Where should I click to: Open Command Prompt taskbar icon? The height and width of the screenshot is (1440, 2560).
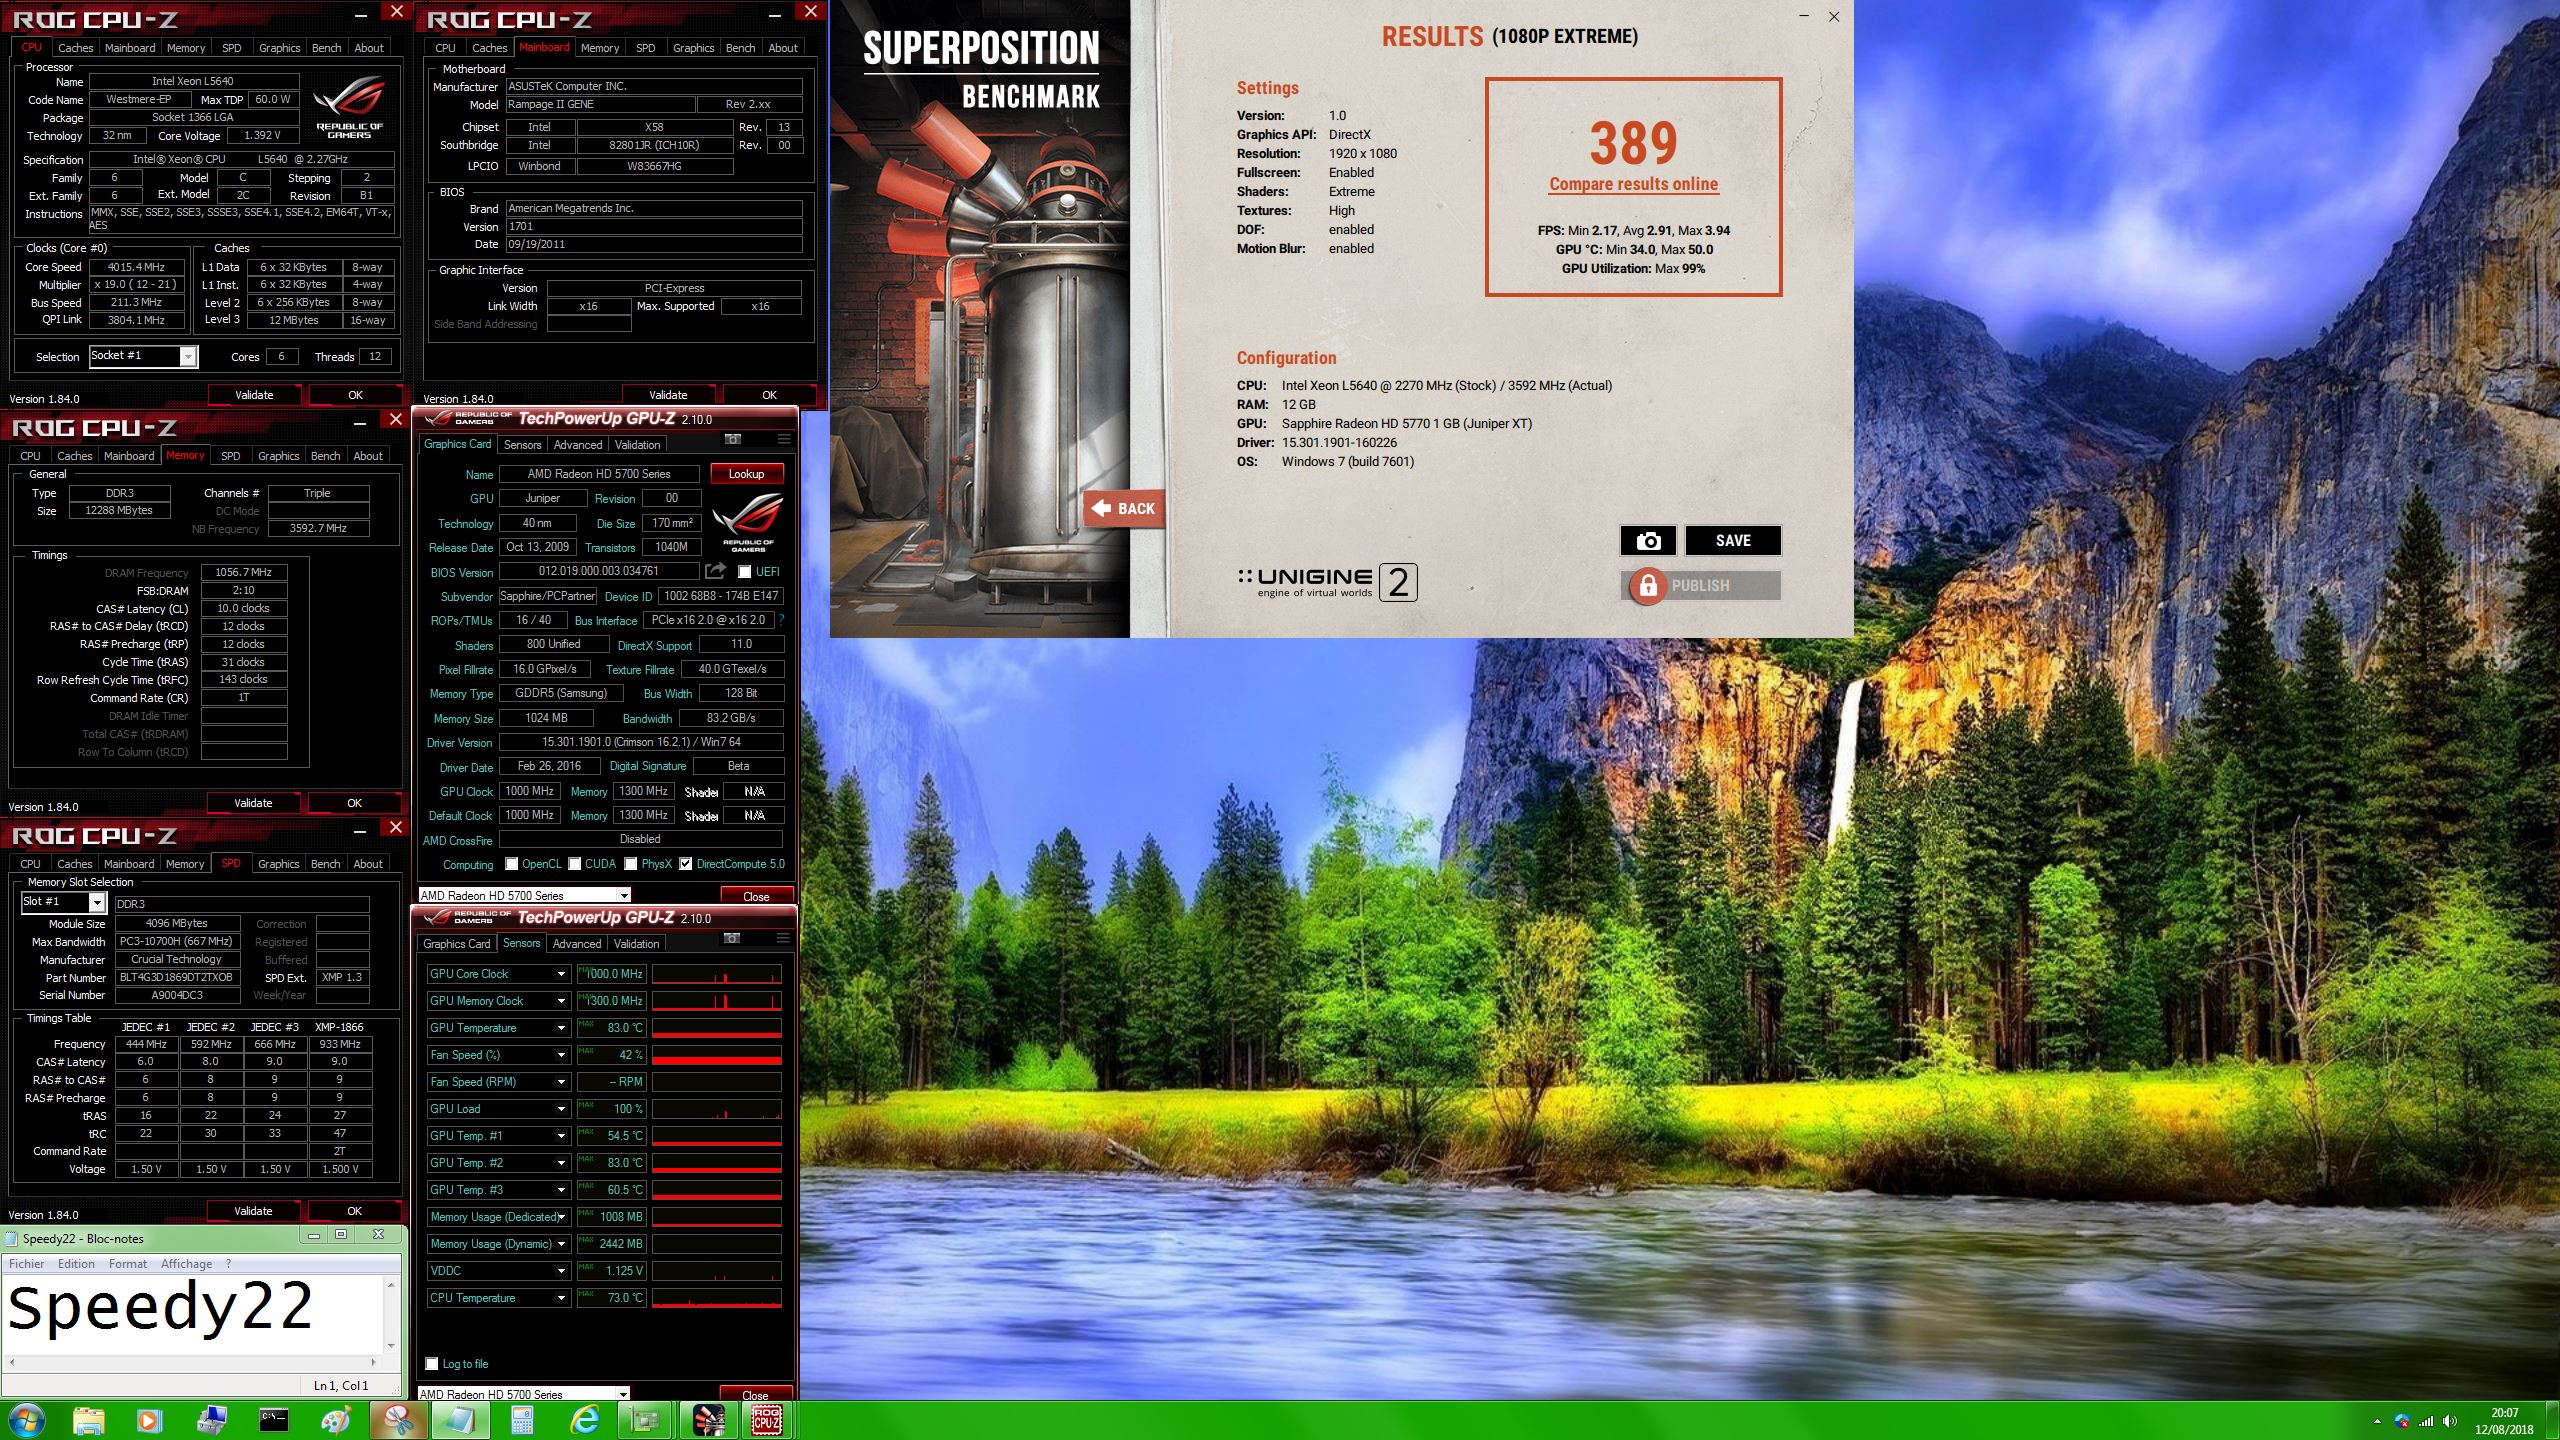274,1420
